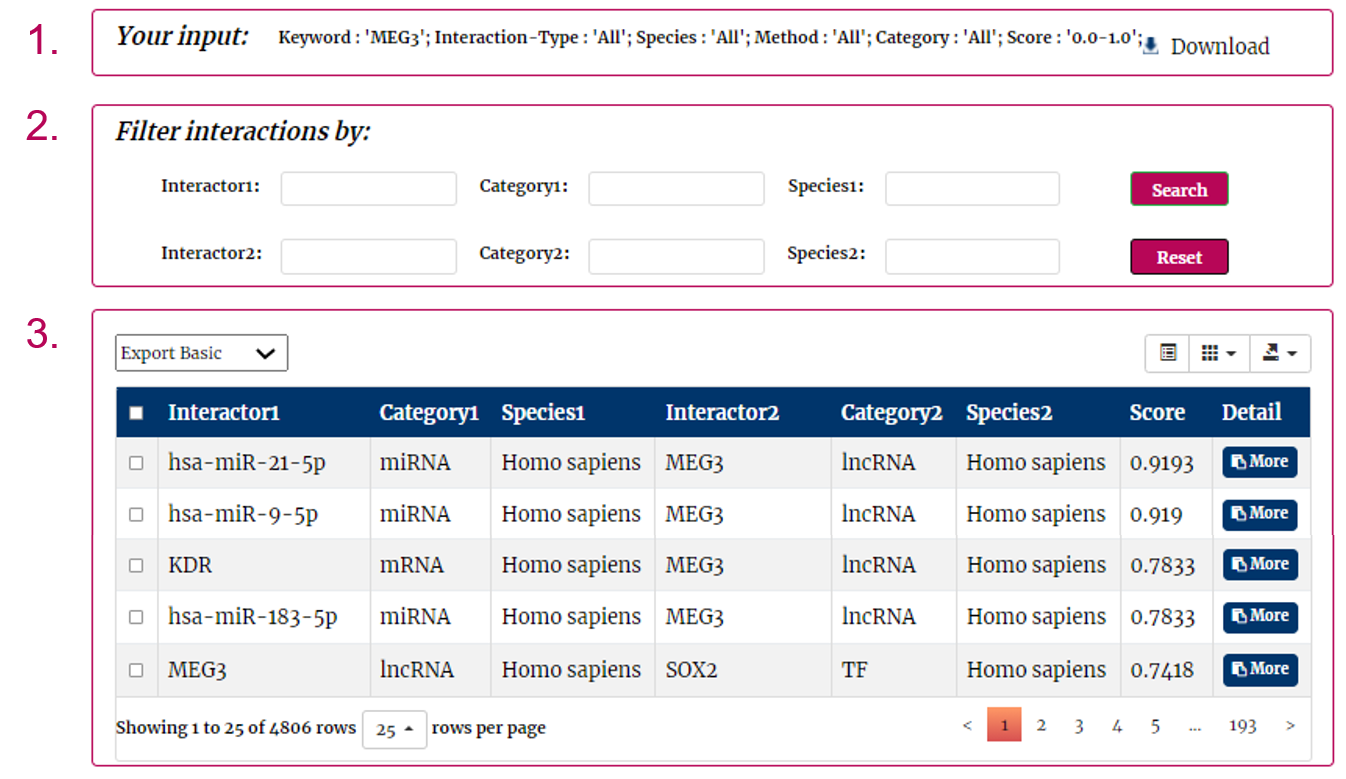Open the columns visibility grid icon
Screen dimensions: 1346x779
click(x=1218, y=353)
